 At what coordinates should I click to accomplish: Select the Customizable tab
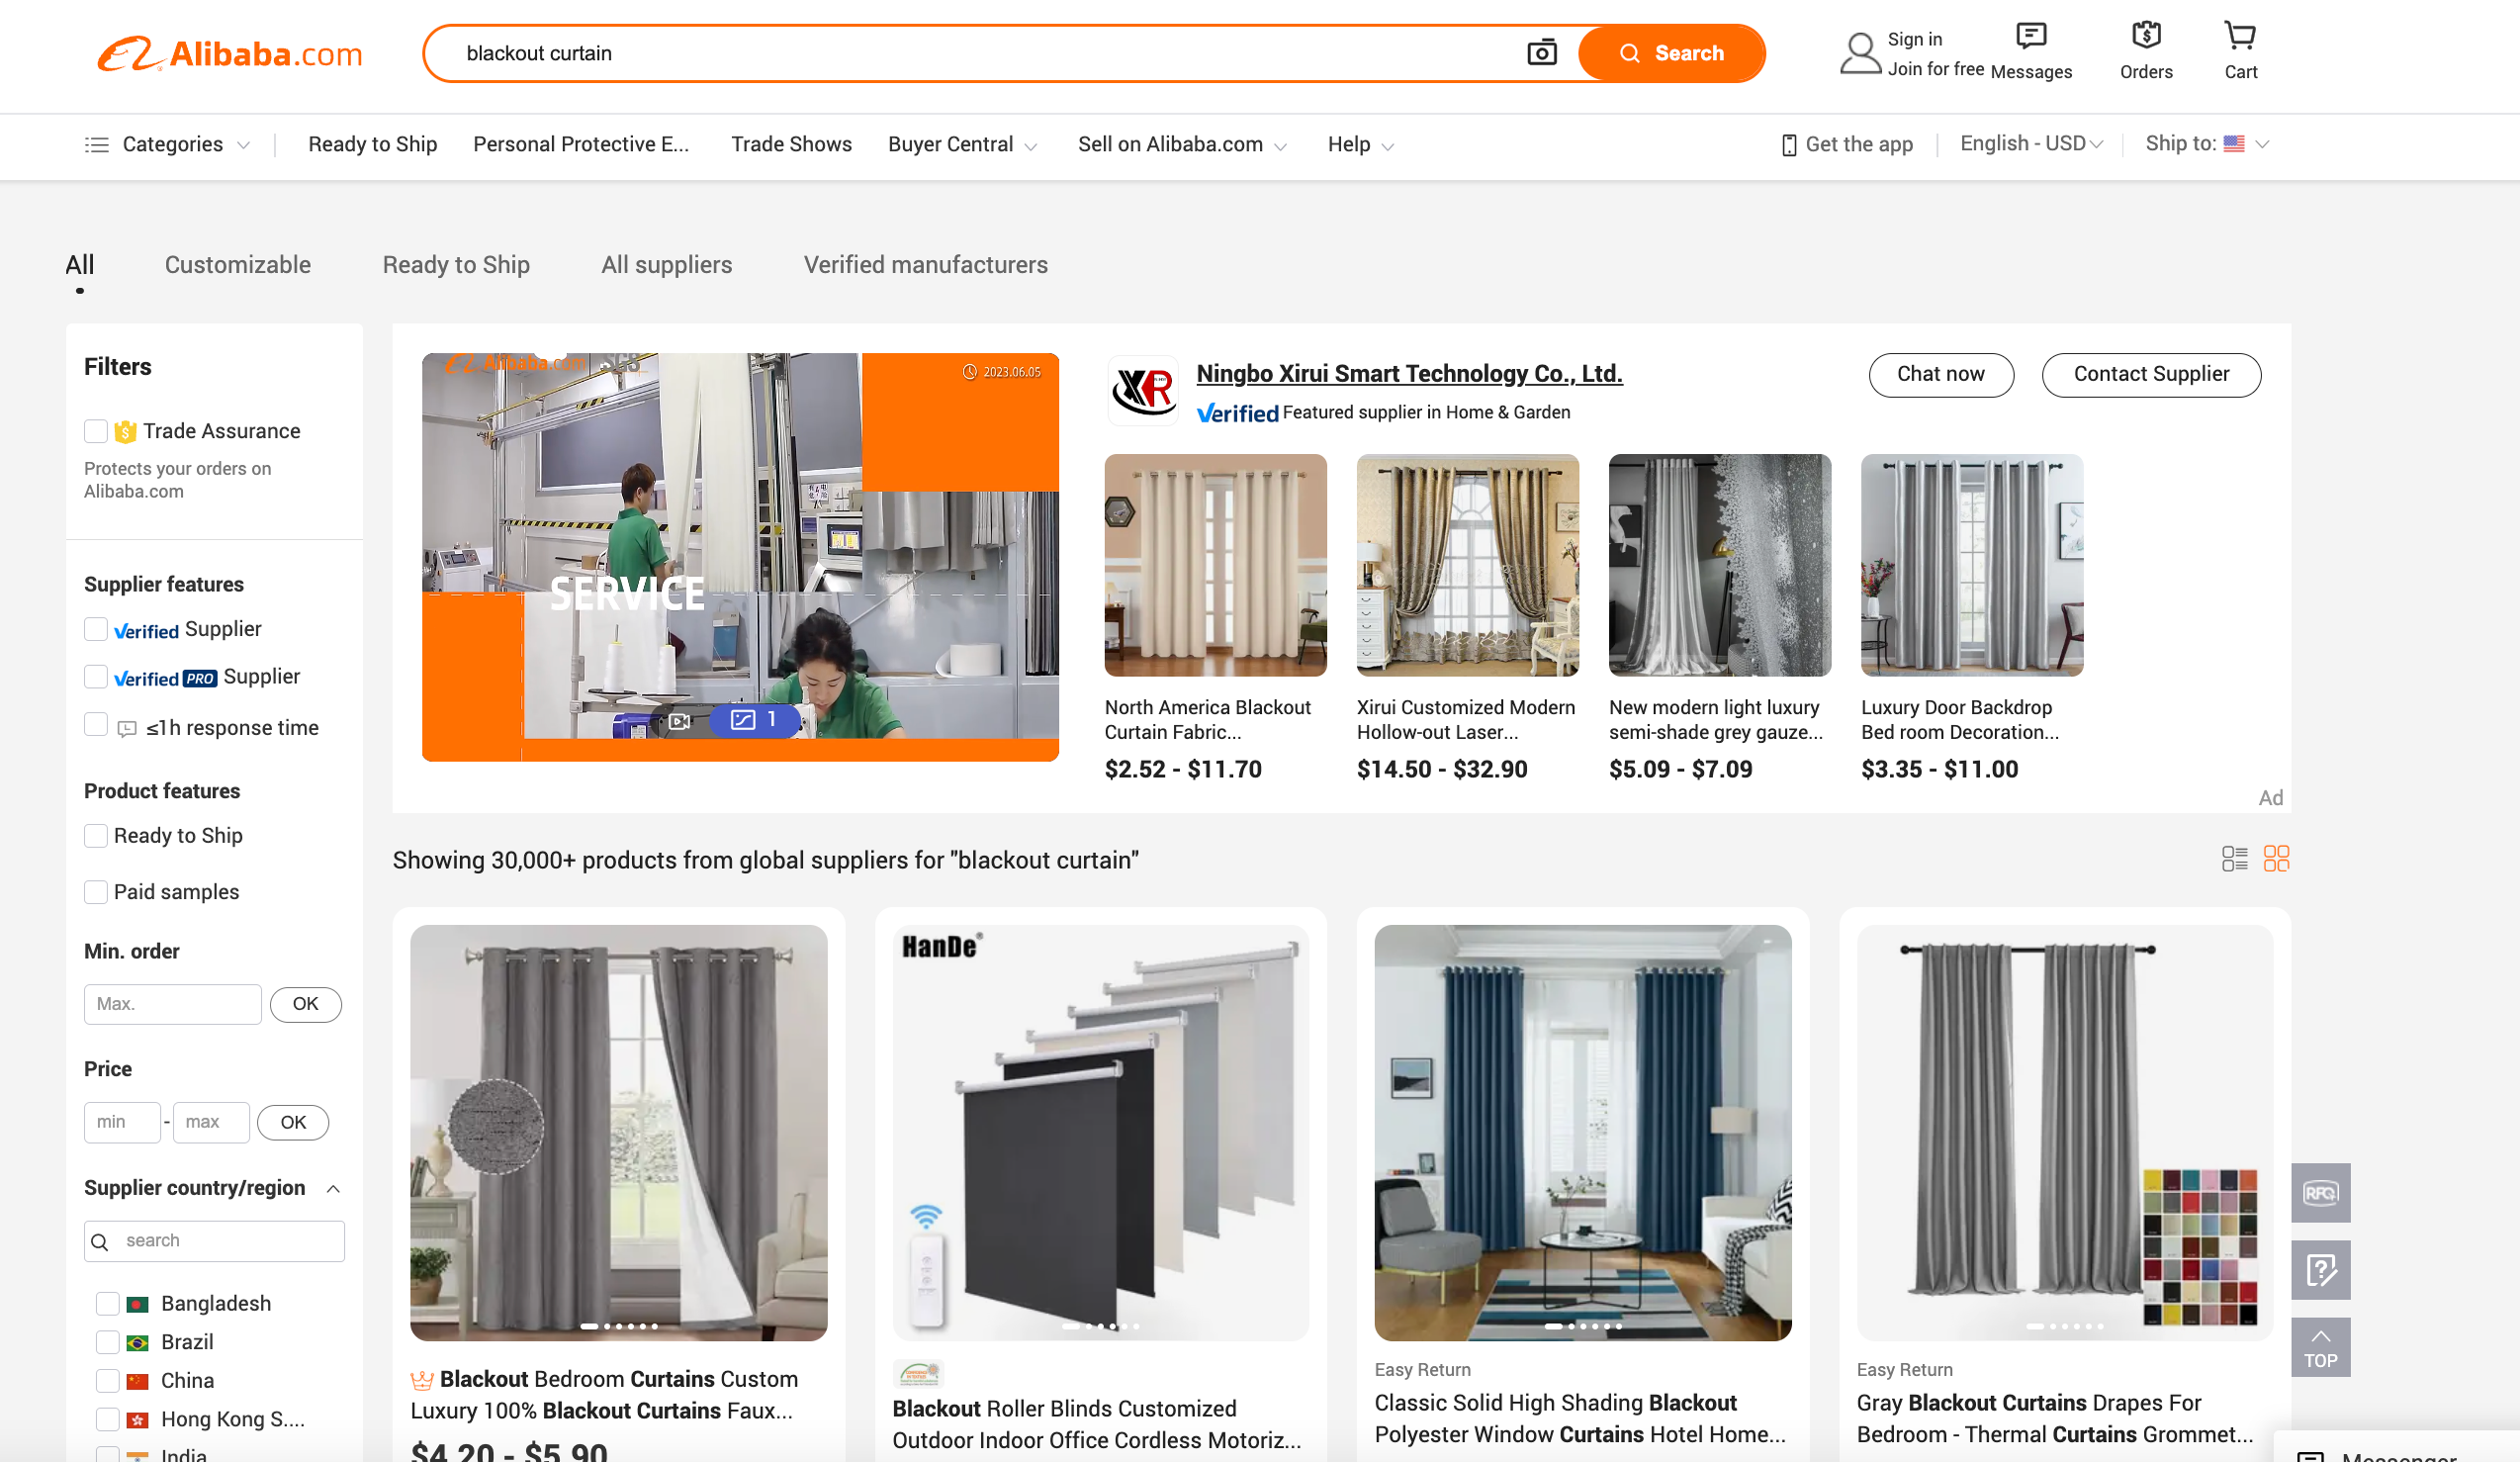[x=238, y=265]
